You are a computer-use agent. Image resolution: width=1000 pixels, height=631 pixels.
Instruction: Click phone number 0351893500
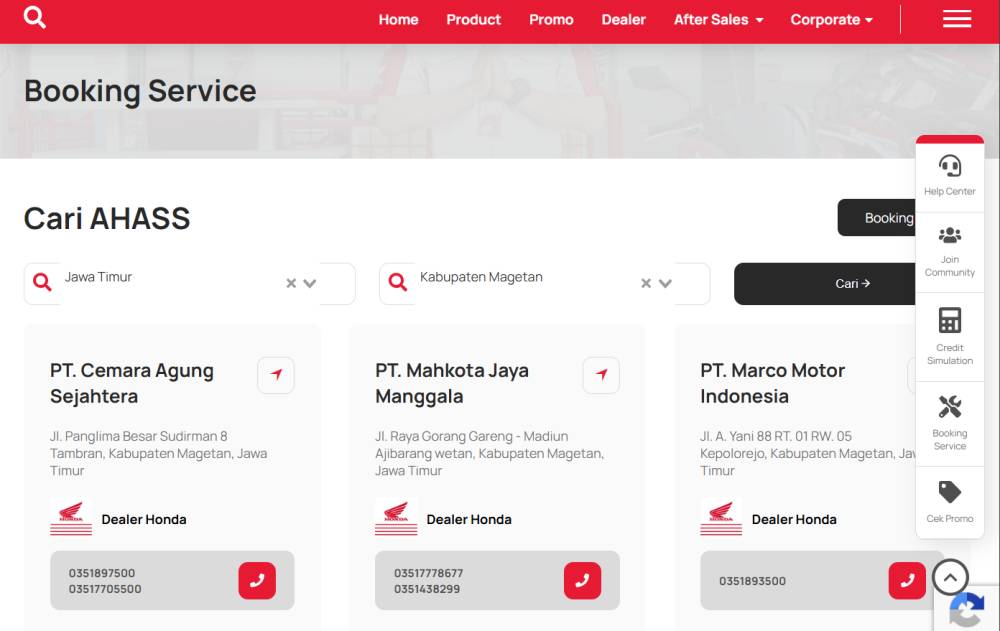point(752,581)
